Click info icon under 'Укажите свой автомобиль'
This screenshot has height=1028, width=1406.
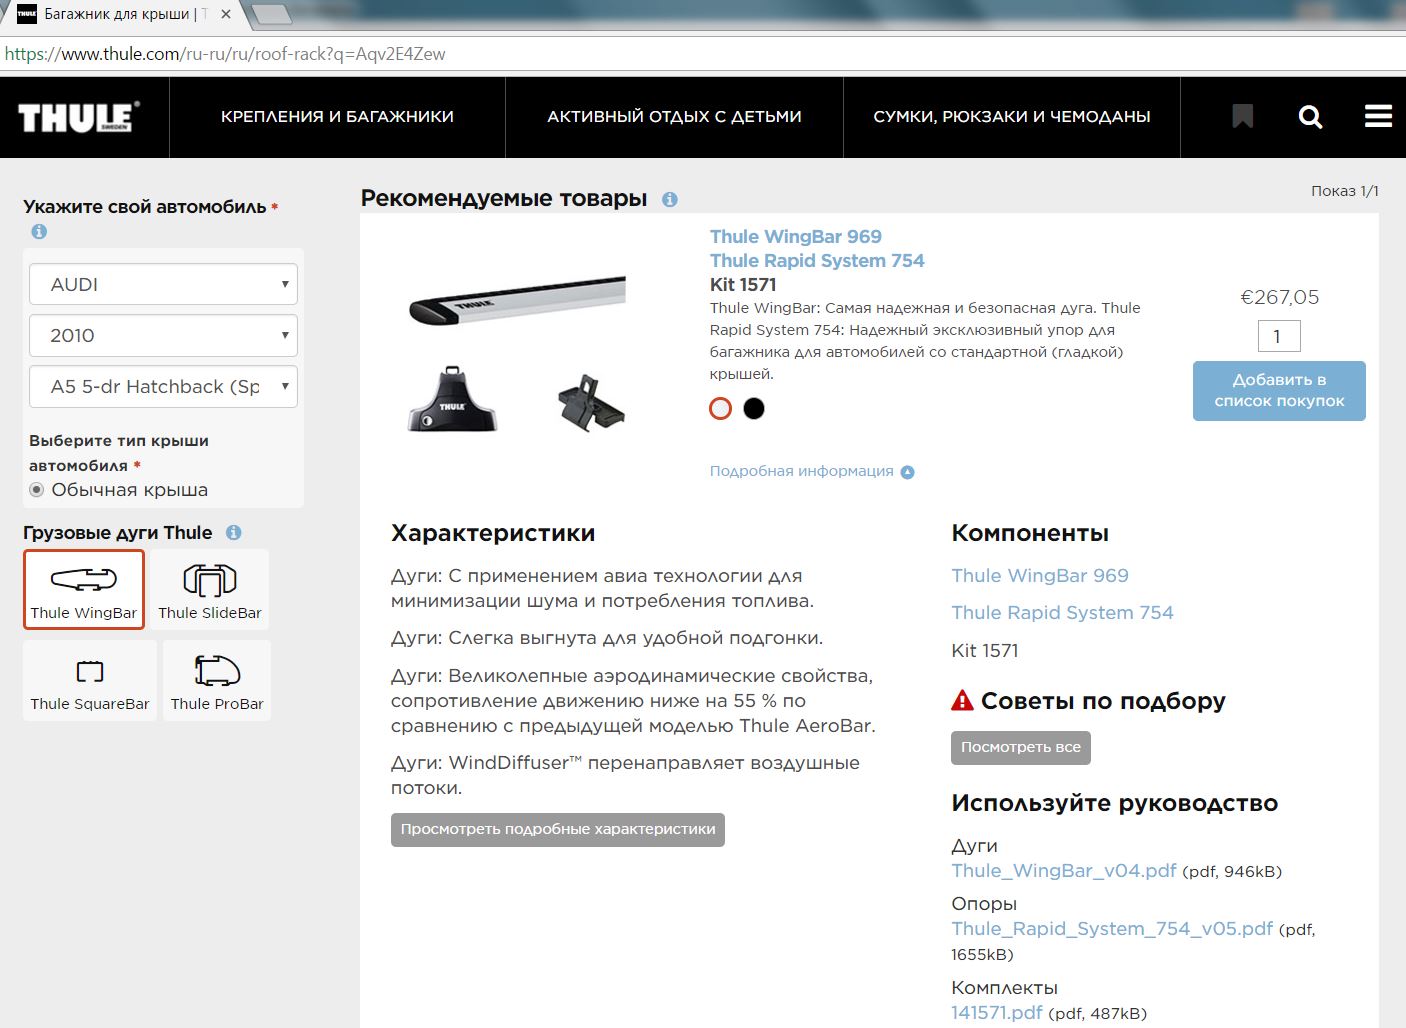coord(39,231)
